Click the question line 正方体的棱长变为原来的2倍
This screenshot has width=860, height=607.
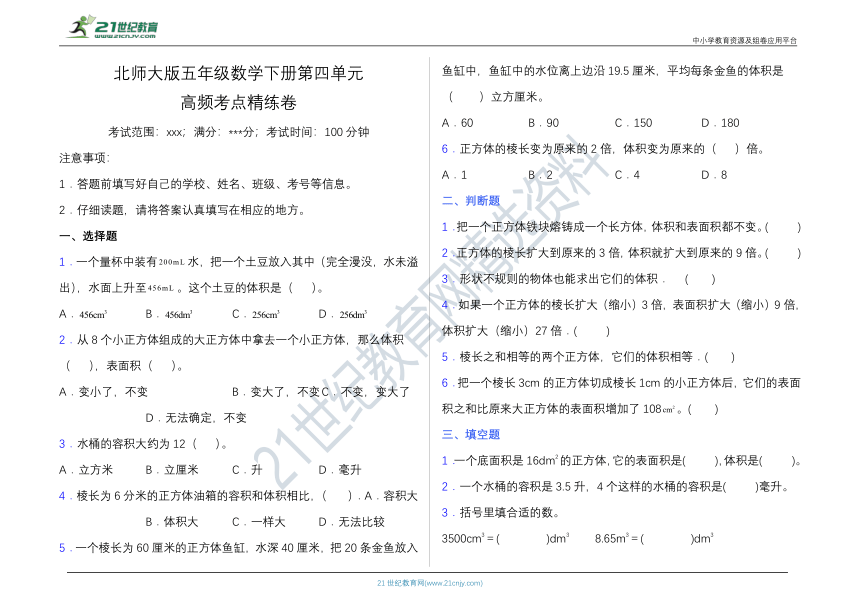coord(603,149)
